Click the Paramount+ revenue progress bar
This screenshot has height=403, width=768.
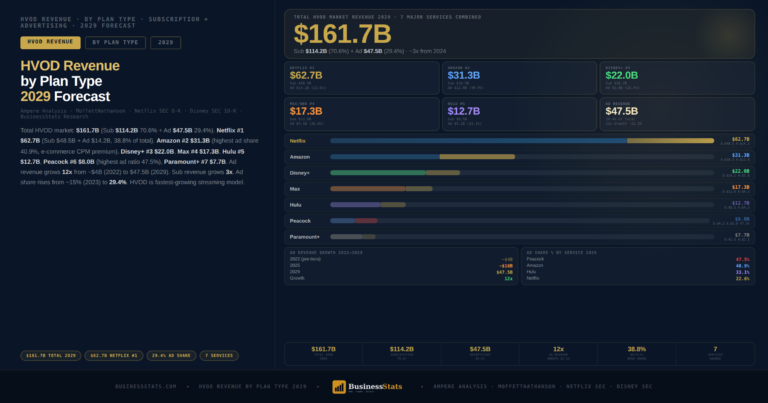(522, 237)
